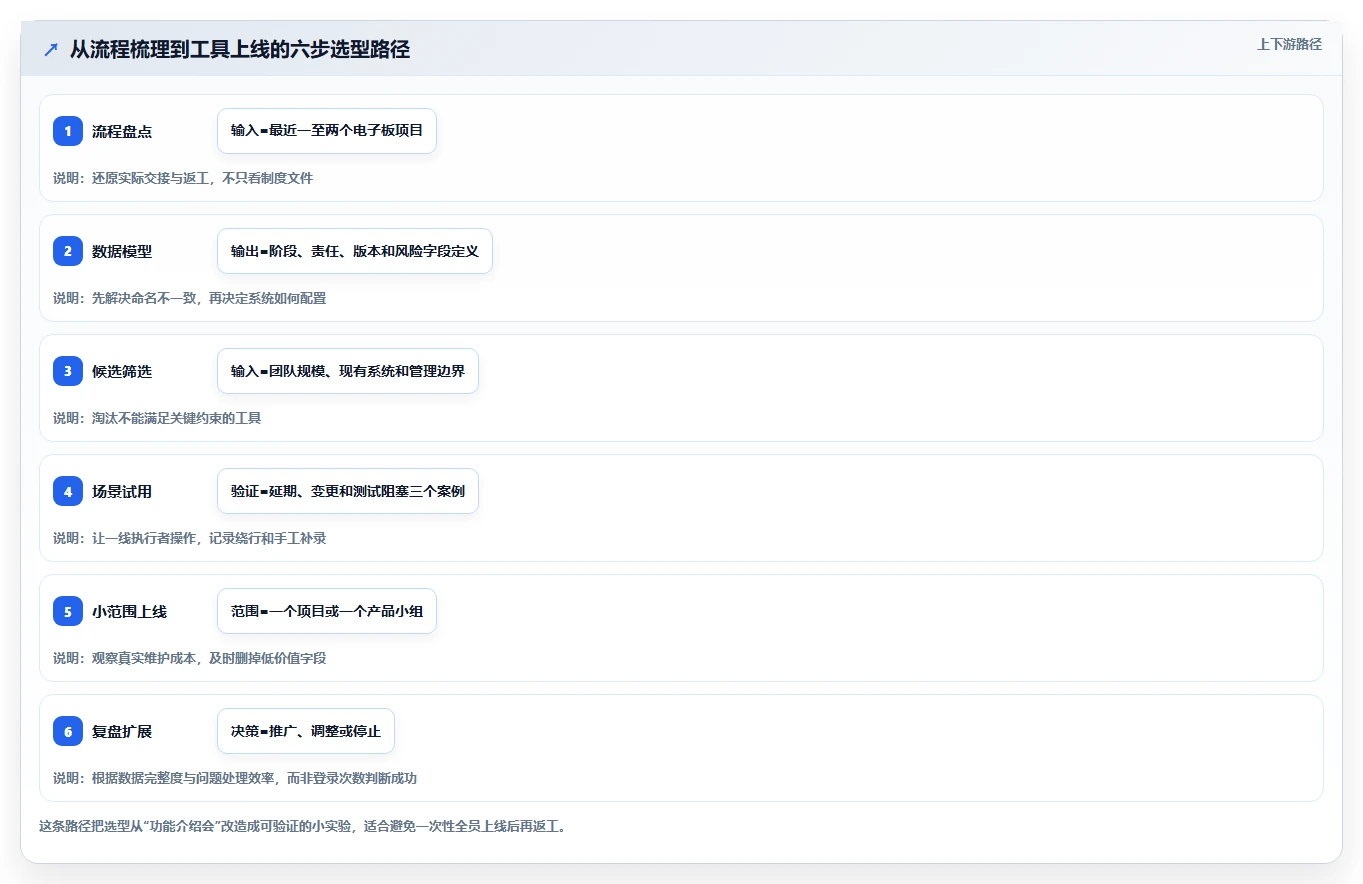Click the chip 范围=一个项目或一个产品小组
This screenshot has width=1363, height=884.
coord(327,611)
